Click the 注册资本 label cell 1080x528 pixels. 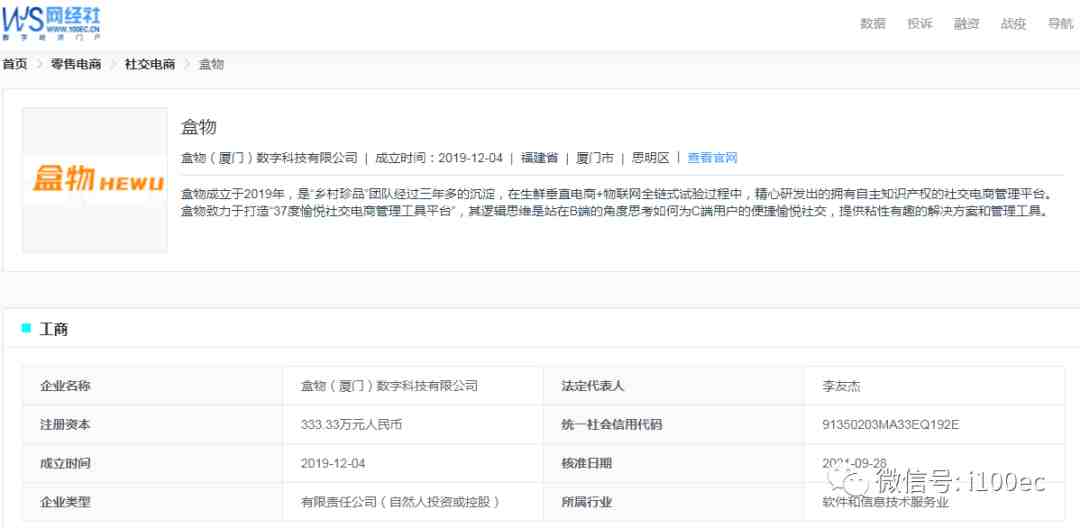click(x=152, y=425)
